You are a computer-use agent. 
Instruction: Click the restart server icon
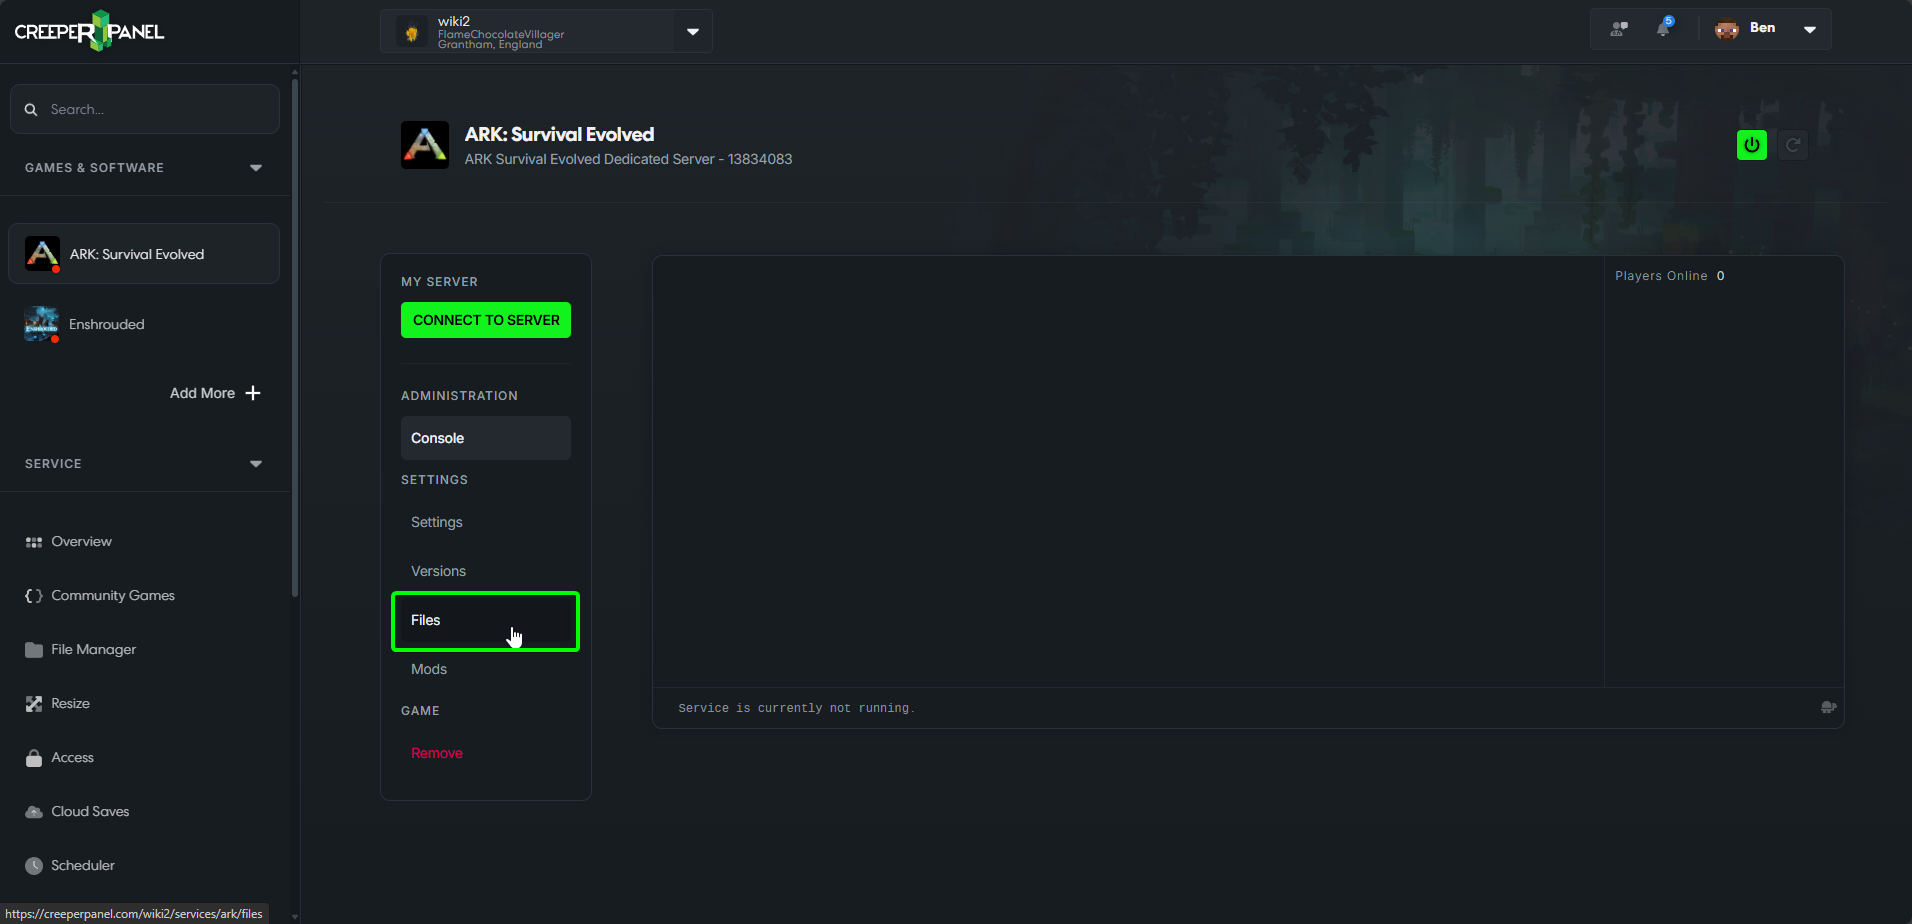pos(1793,145)
